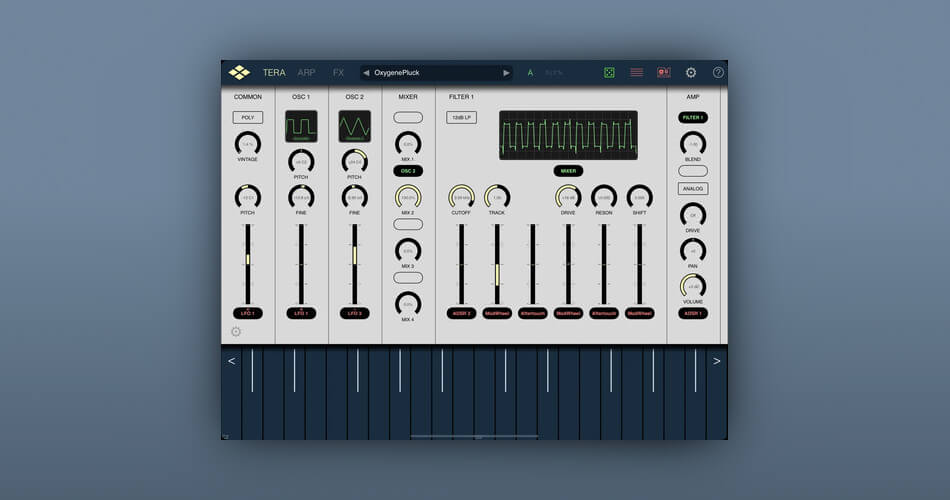
Task: Click the BLEND knob in AMP
Action: tap(693, 144)
